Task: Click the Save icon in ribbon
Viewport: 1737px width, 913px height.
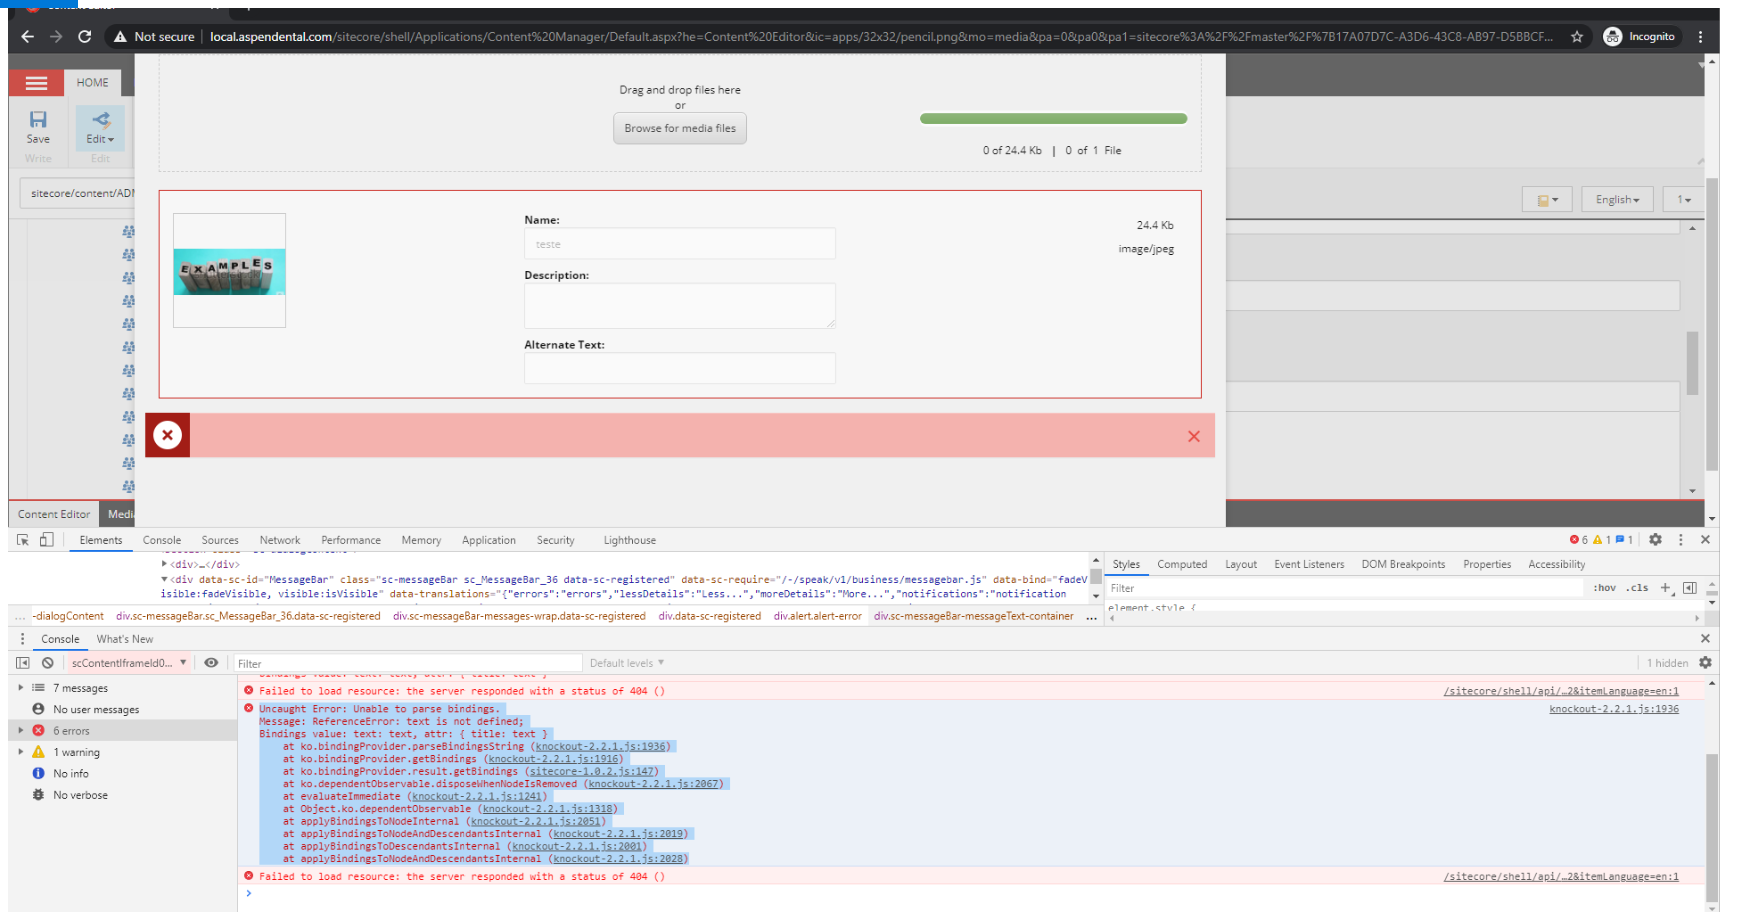Action: click(x=38, y=127)
